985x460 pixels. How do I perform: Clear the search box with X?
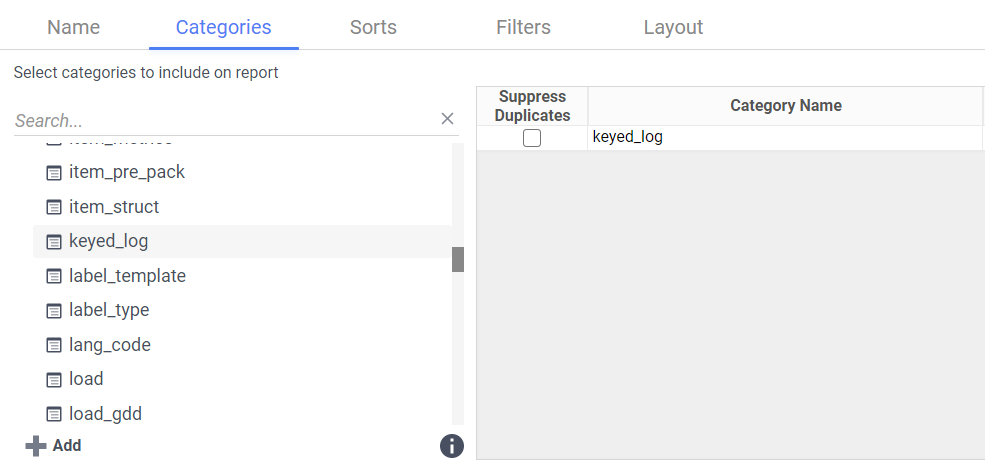pyautogui.click(x=447, y=119)
